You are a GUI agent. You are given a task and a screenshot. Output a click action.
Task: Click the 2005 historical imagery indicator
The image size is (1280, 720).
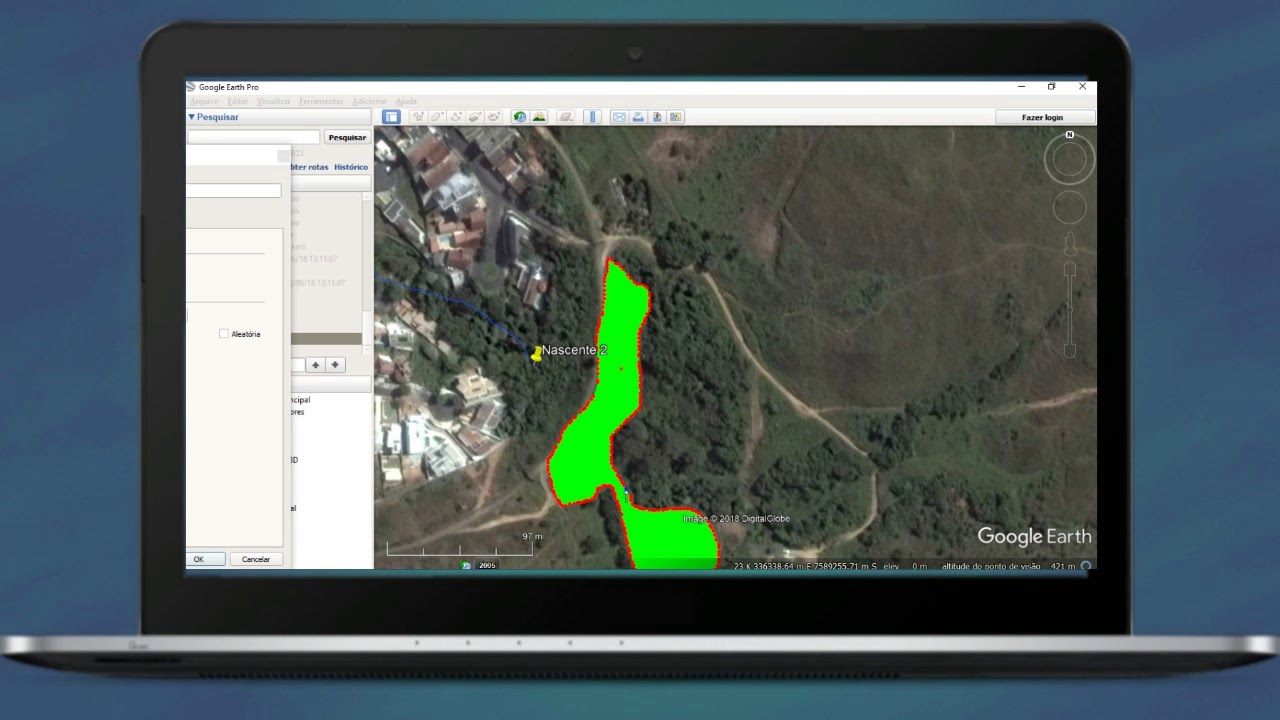click(487, 565)
